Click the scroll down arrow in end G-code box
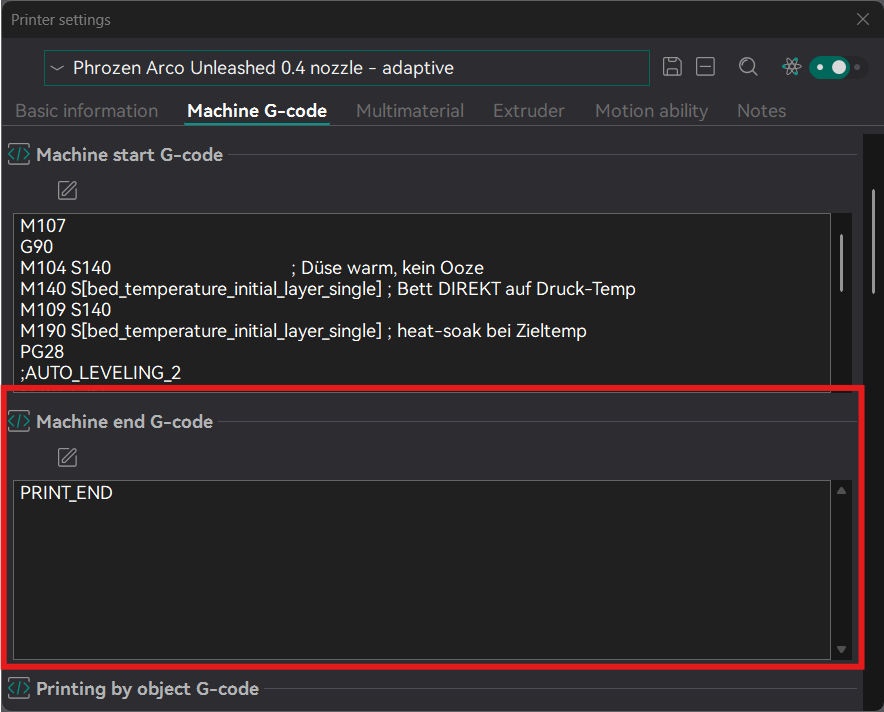The width and height of the screenshot is (884, 712). coord(841,649)
